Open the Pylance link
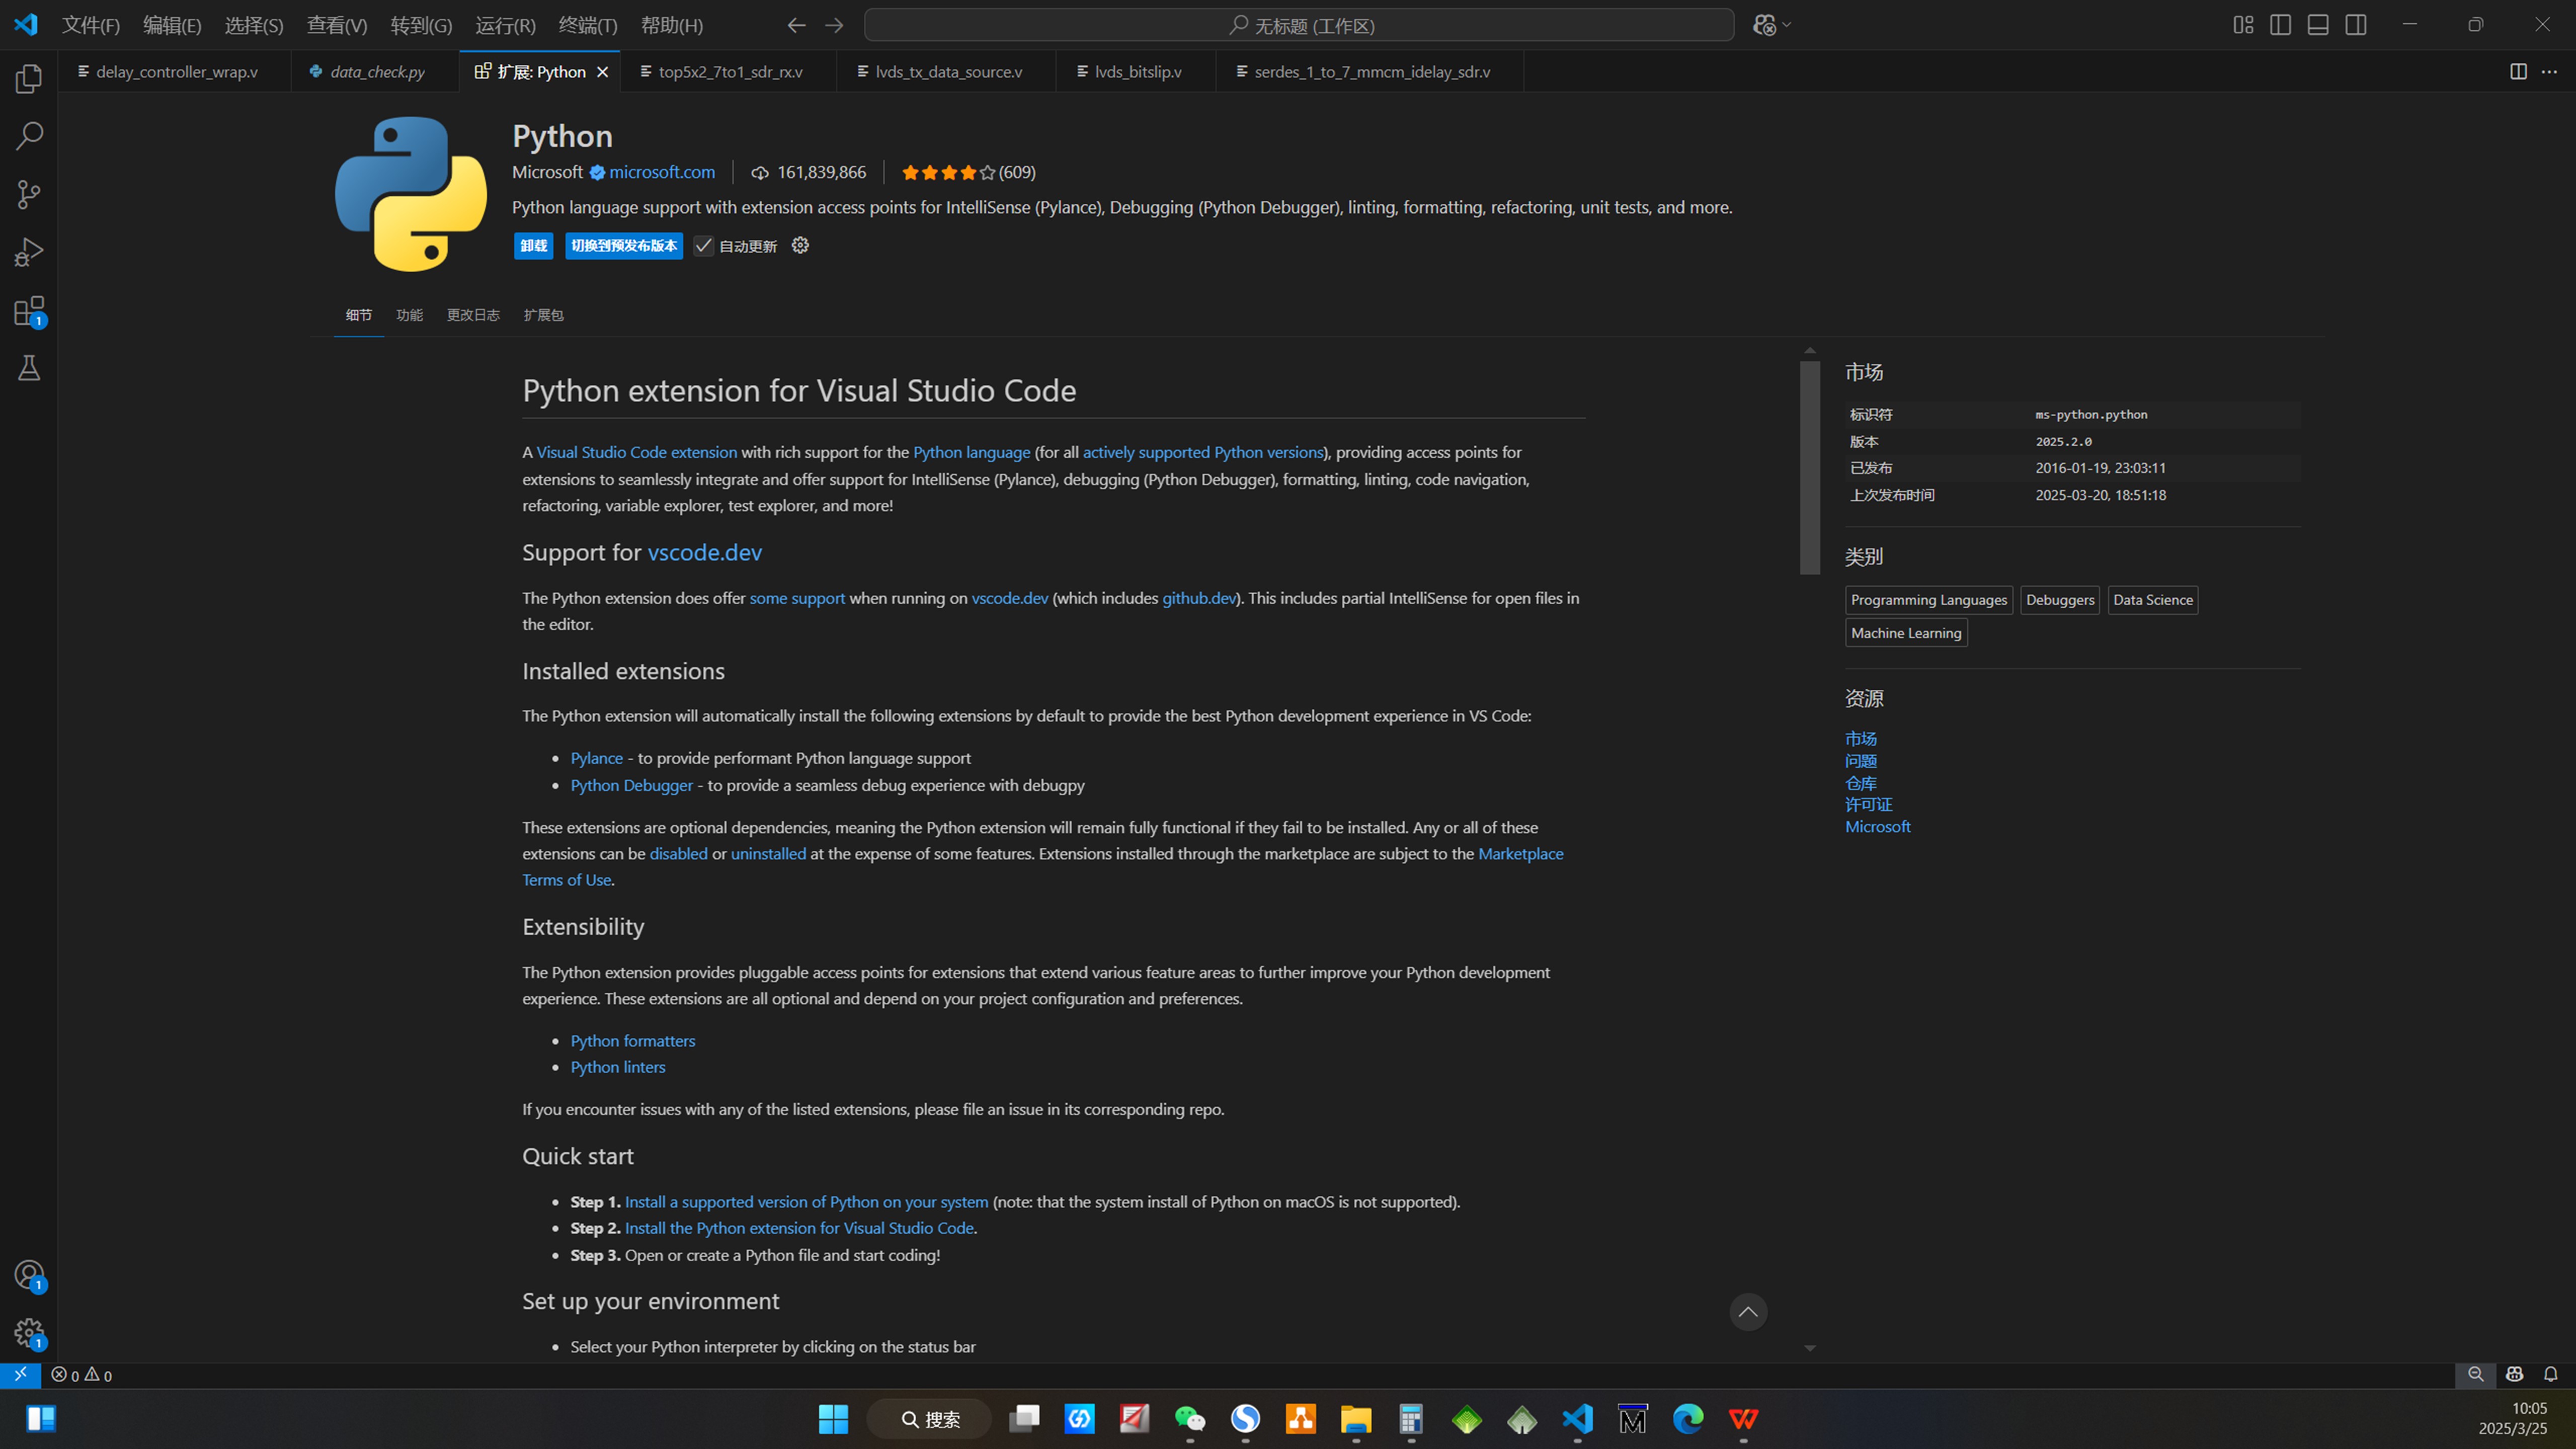 tap(596, 758)
